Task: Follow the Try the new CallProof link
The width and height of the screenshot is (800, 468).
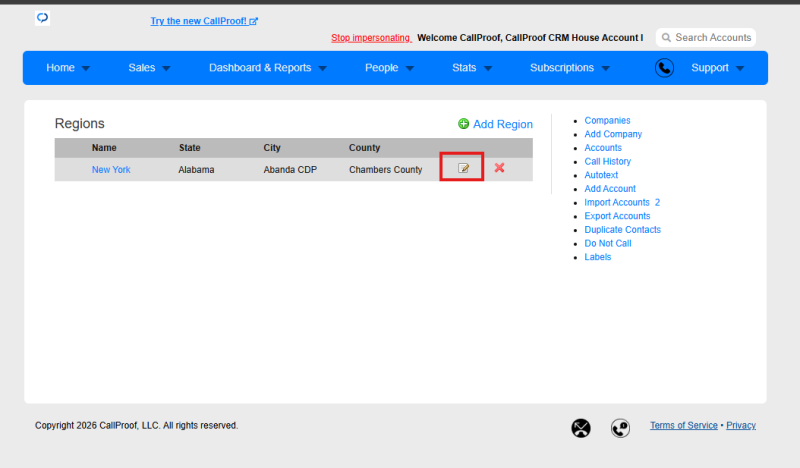Action: tap(204, 21)
